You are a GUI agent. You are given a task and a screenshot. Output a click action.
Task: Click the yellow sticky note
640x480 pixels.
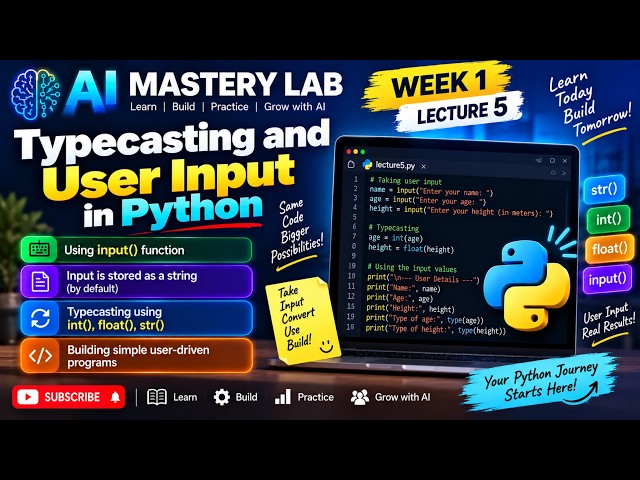(302, 320)
